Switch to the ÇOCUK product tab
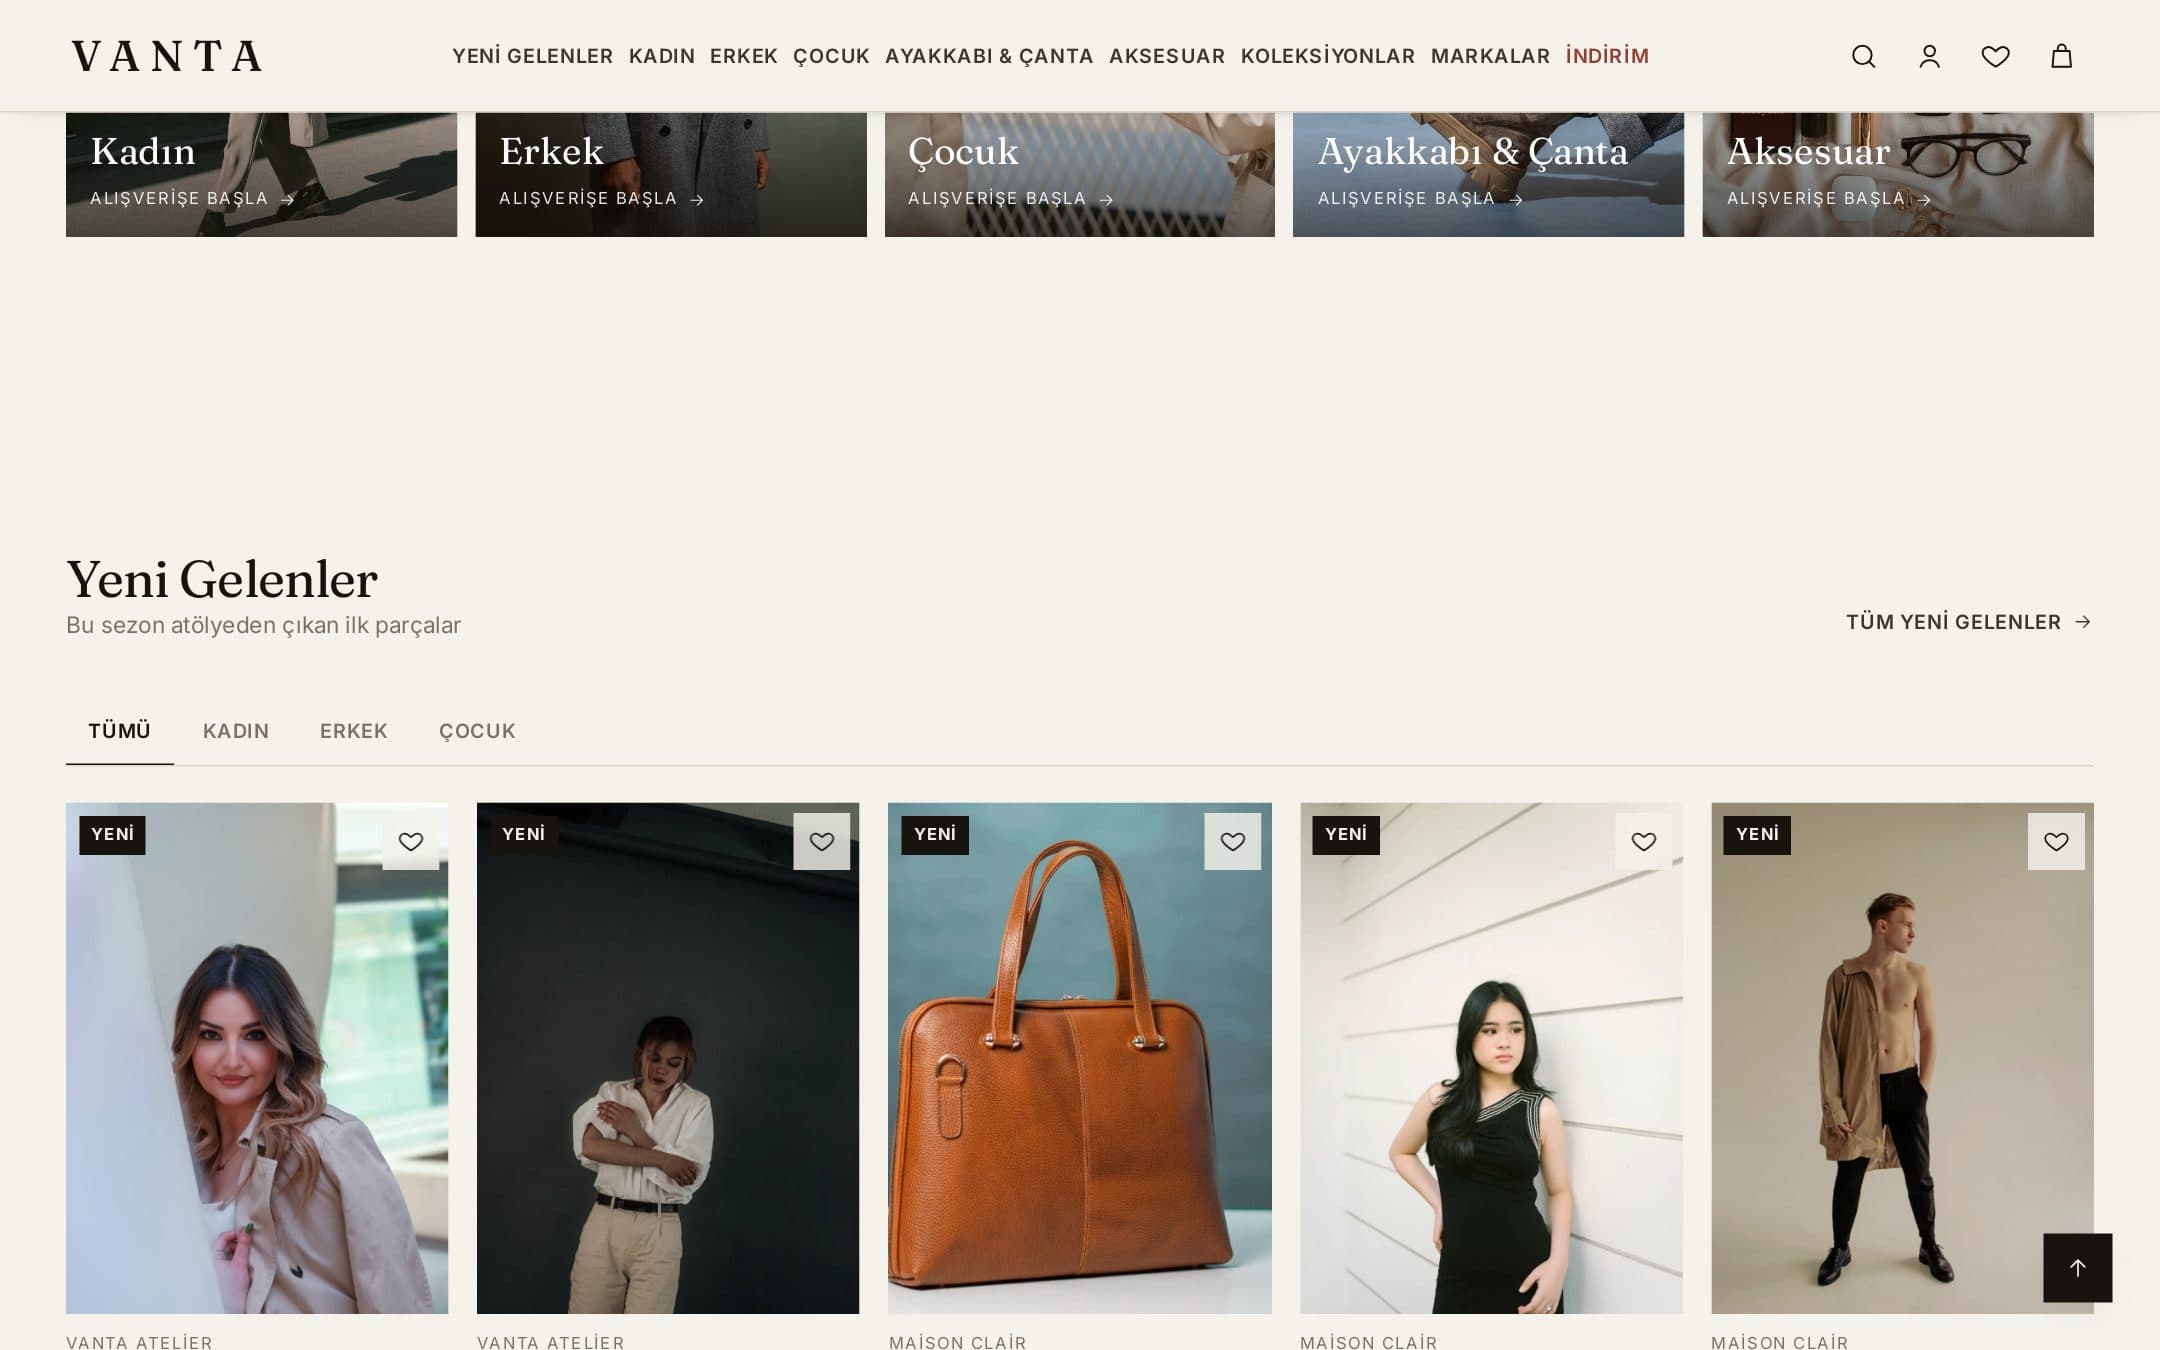The width and height of the screenshot is (2160, 1350). [x=477, y=731]
